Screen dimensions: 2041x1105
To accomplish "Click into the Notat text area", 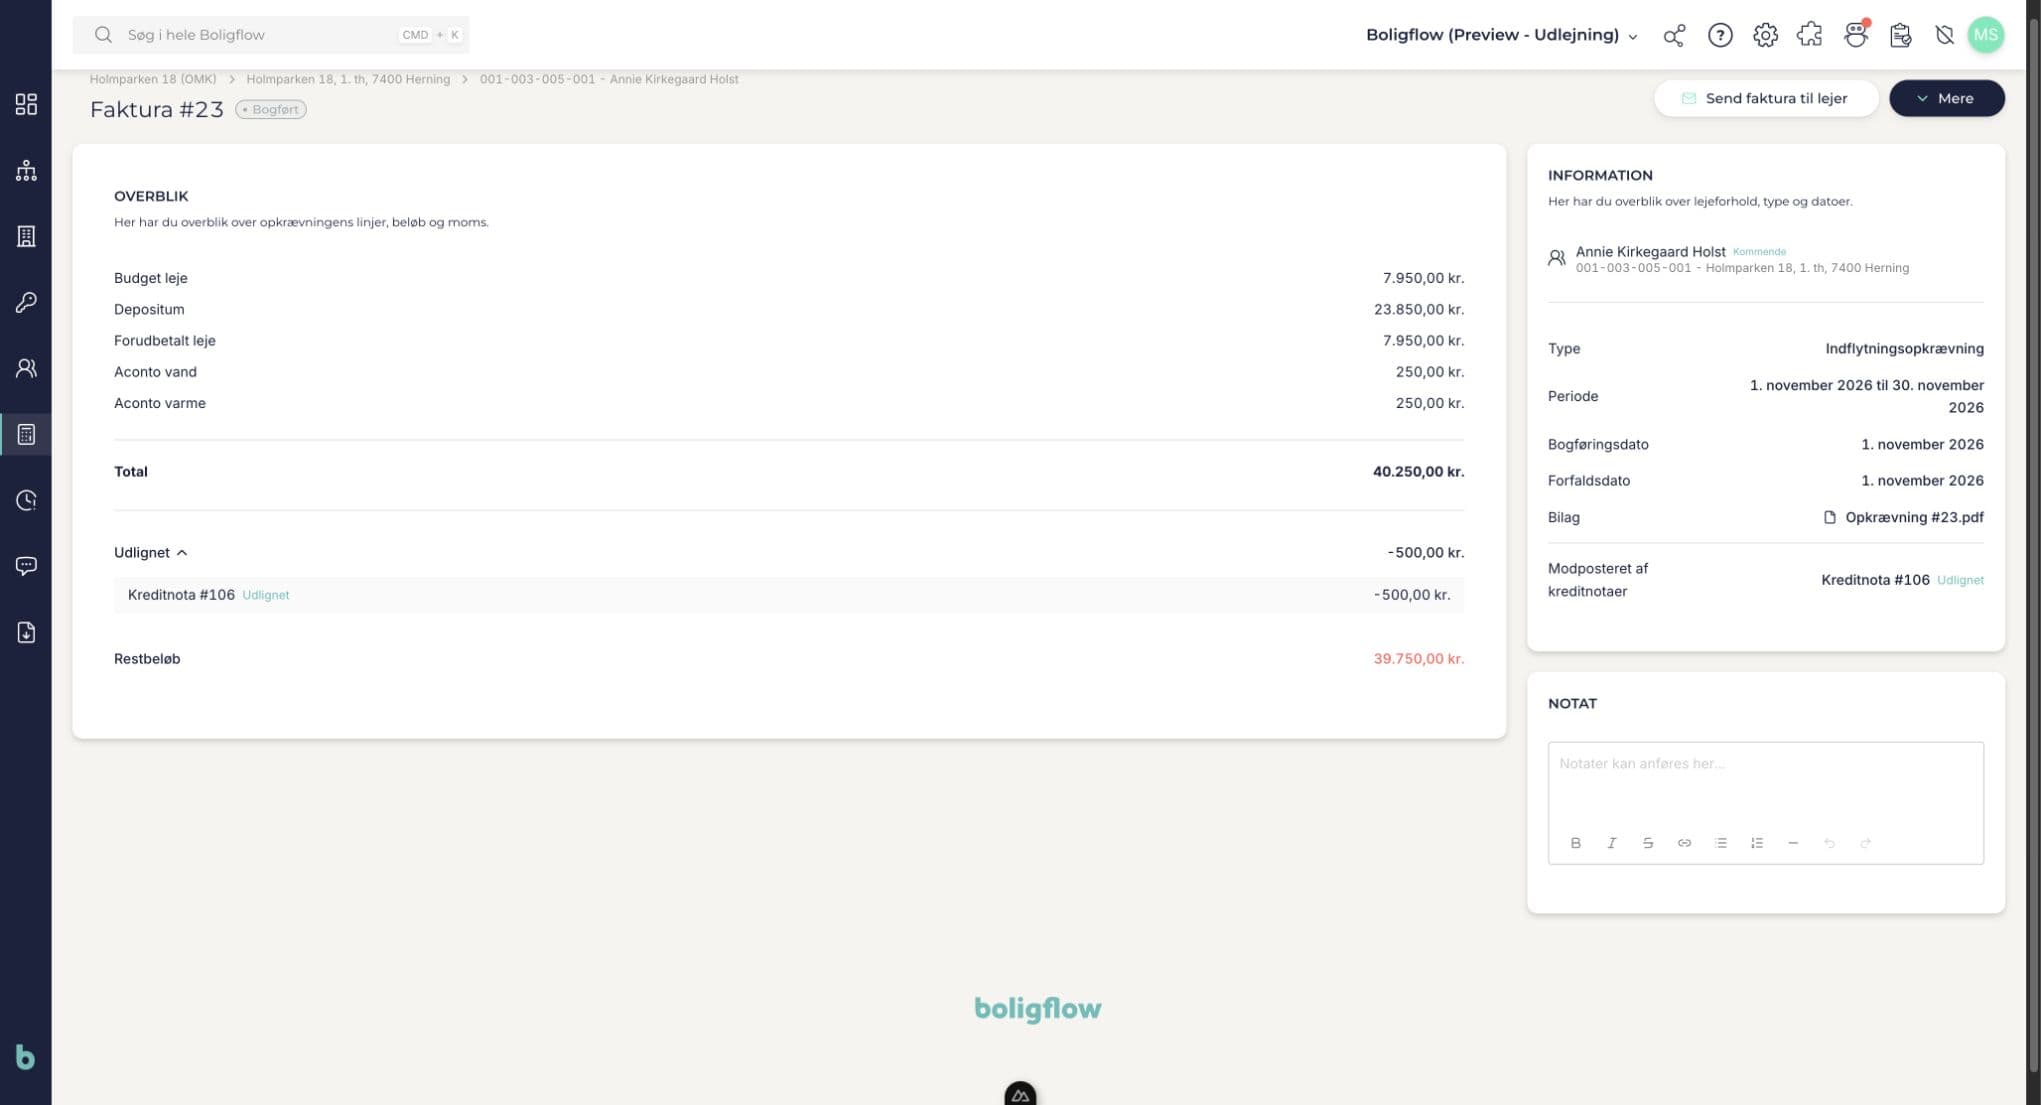I will click(1765, 784).
